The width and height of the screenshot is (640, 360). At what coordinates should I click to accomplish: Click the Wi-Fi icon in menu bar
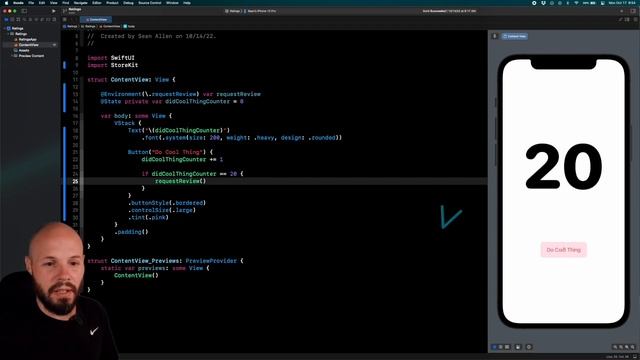point(576,3)
